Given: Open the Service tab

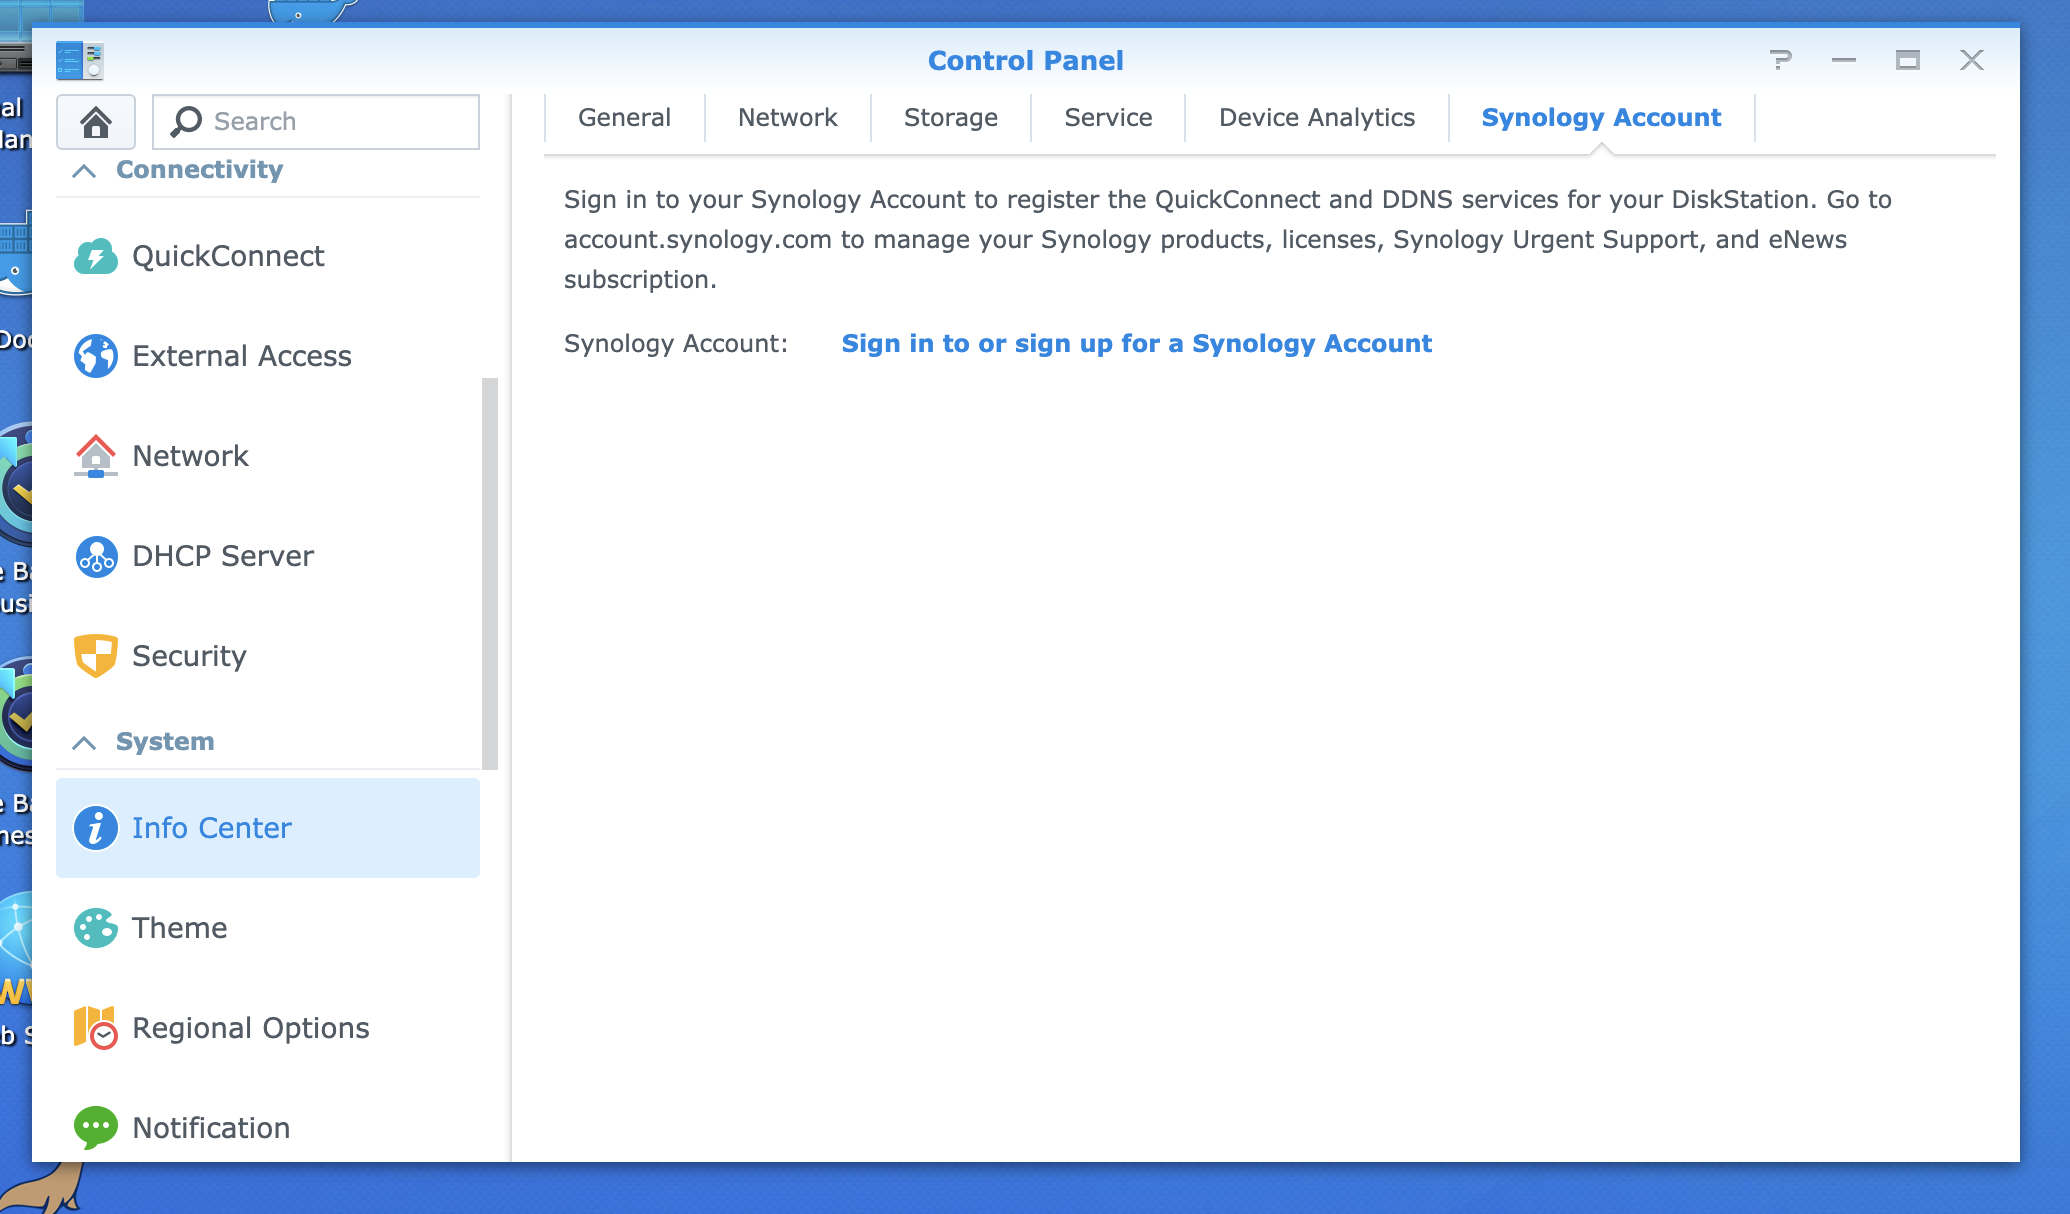Looking at the screenshot, I should pos(1107,117).
